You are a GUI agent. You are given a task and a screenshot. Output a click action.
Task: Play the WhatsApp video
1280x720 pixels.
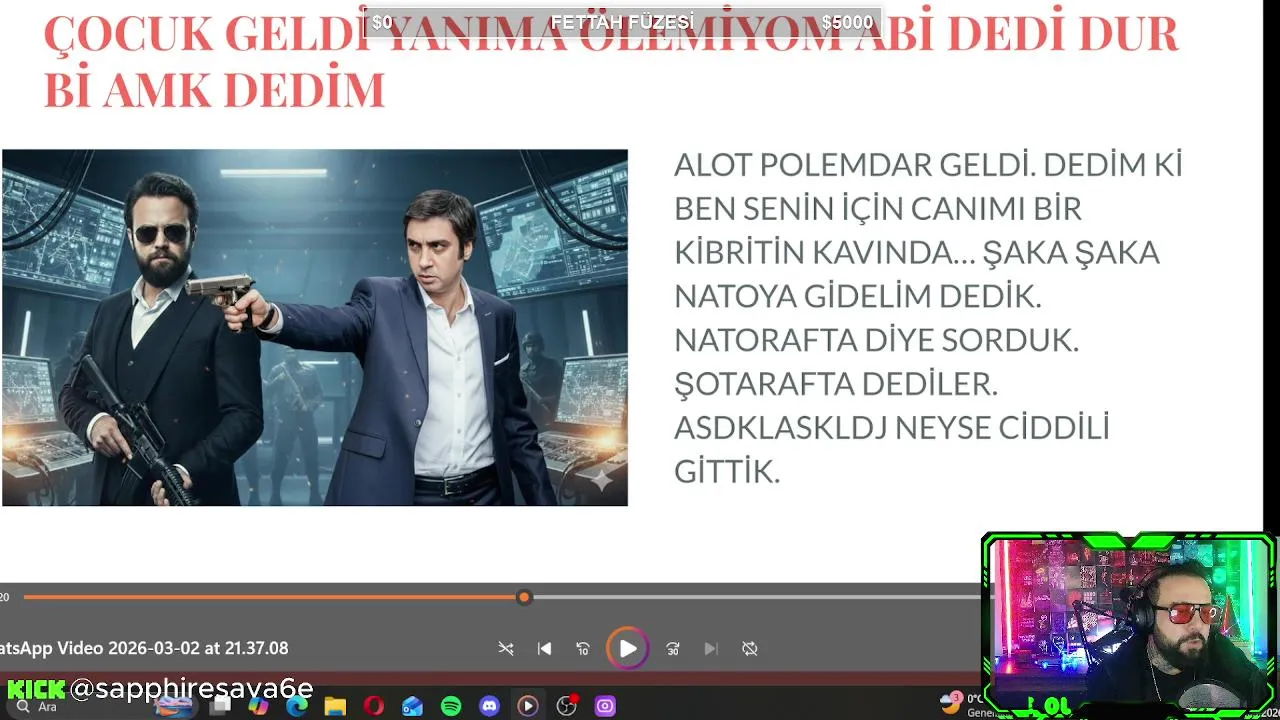point(628,649)
